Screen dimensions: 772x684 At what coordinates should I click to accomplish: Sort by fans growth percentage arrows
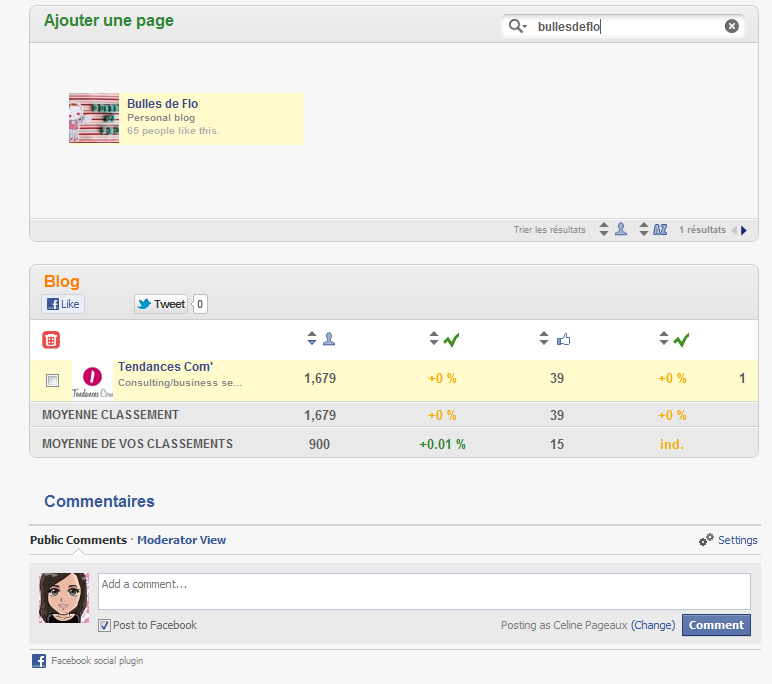tap(433, 338)
